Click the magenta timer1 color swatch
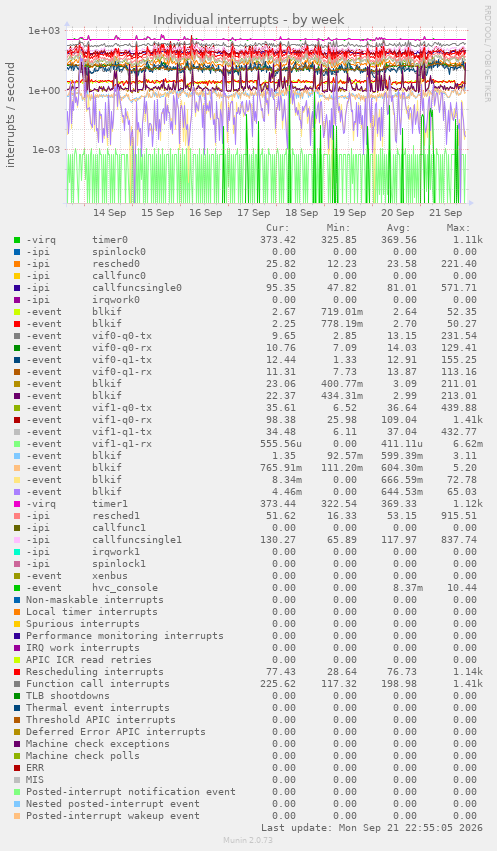The image size is (497, 851). [17, 504]
